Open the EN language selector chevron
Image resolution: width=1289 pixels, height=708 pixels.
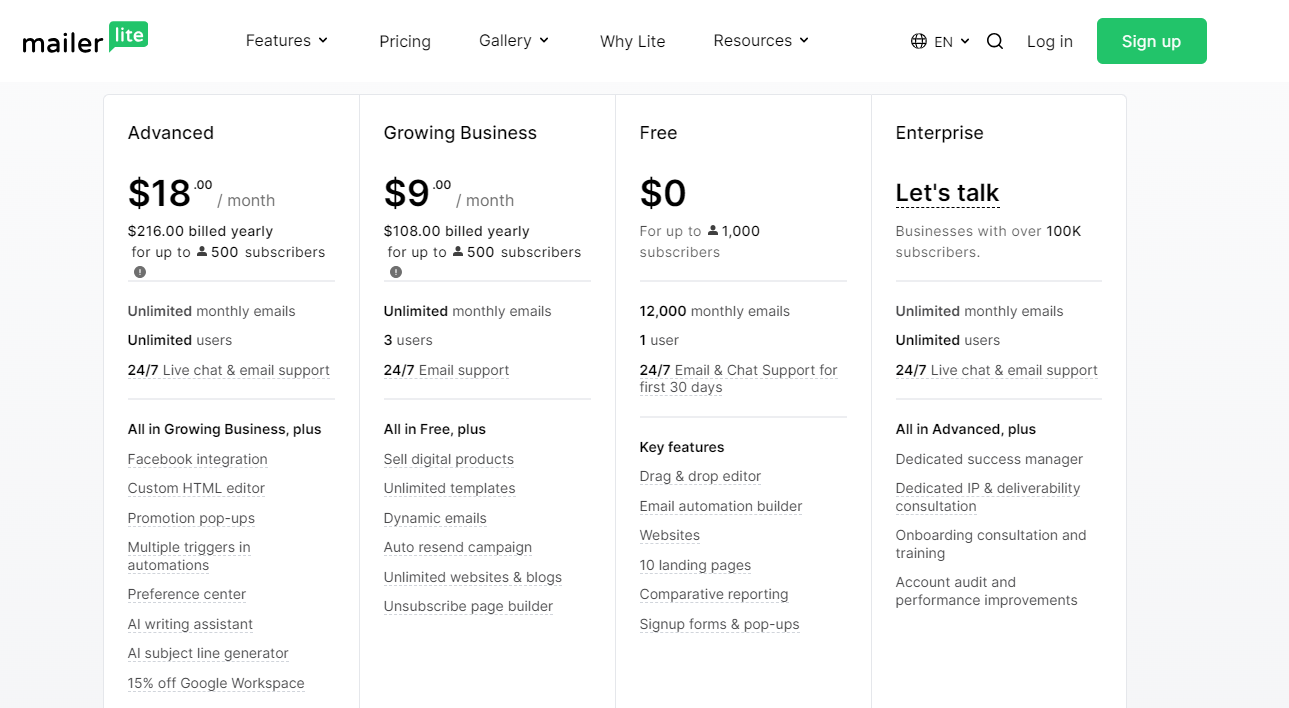coord(965,41)
